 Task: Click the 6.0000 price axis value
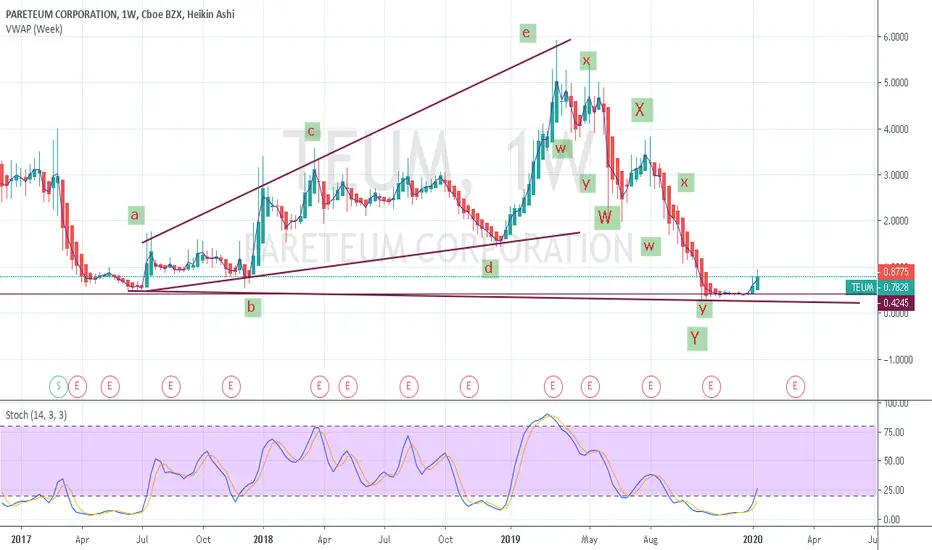click(896, 37)
